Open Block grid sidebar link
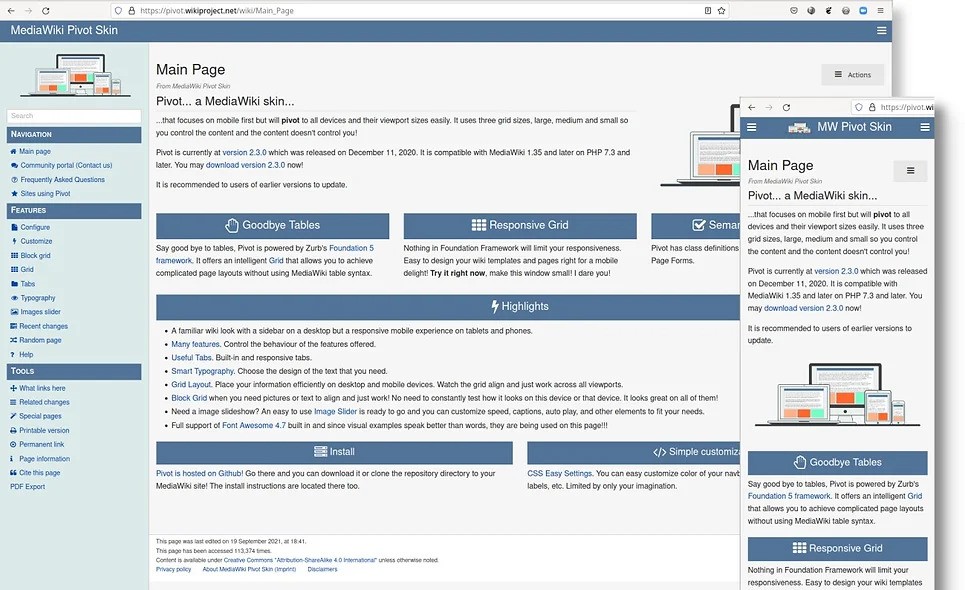The height and width of the screenshot is (590, 965). pos(35,255)
